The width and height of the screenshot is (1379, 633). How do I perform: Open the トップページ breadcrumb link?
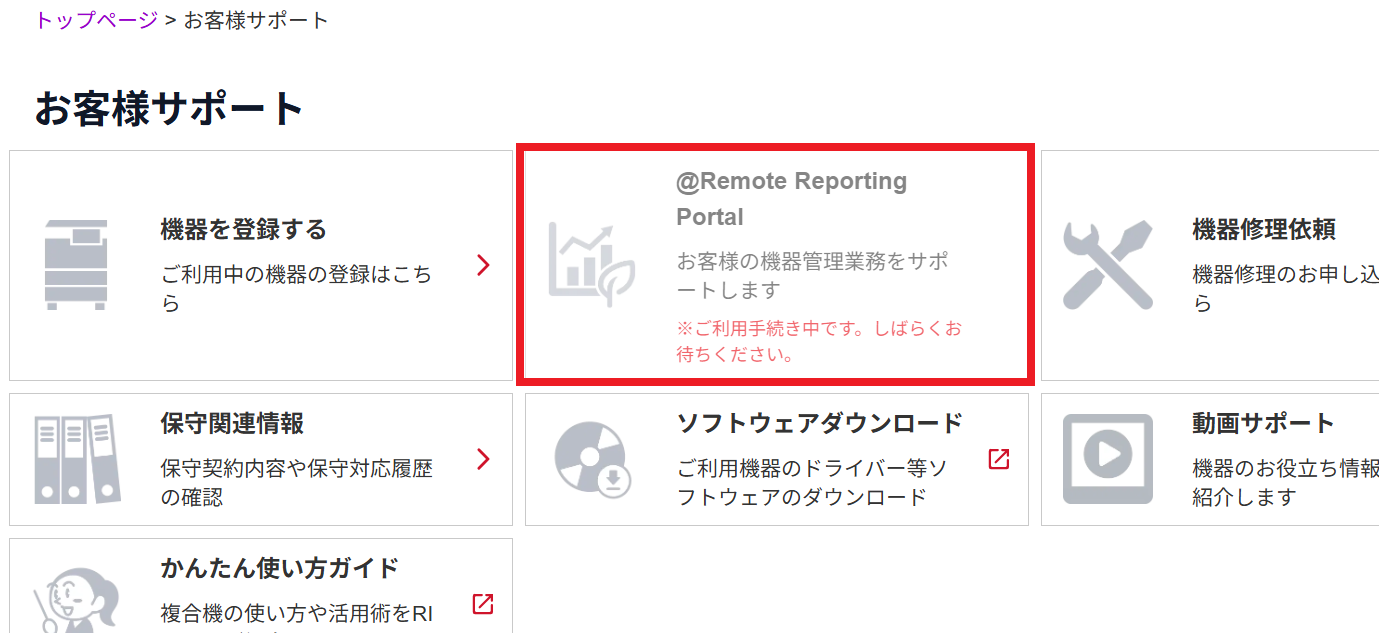96,20
